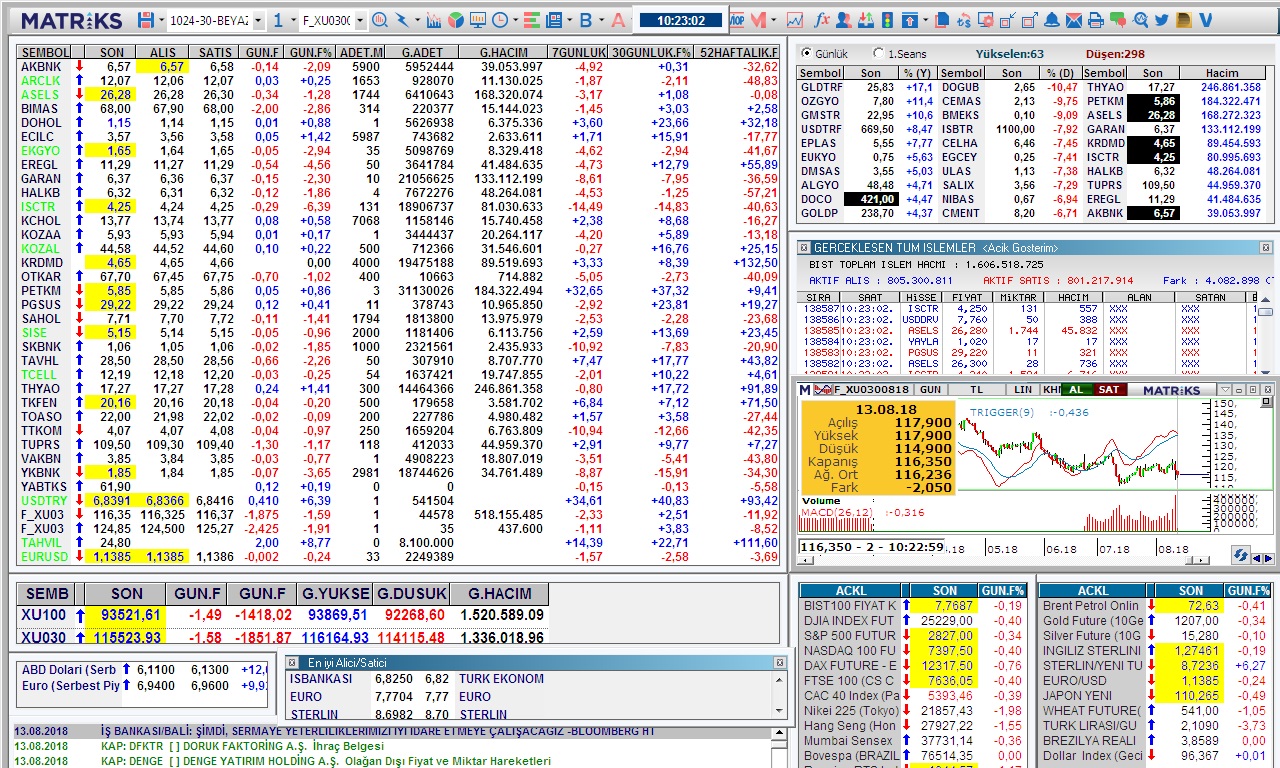Click the NASDAQ 100 futures row
1280x768 pixels.
click(914, 651)
